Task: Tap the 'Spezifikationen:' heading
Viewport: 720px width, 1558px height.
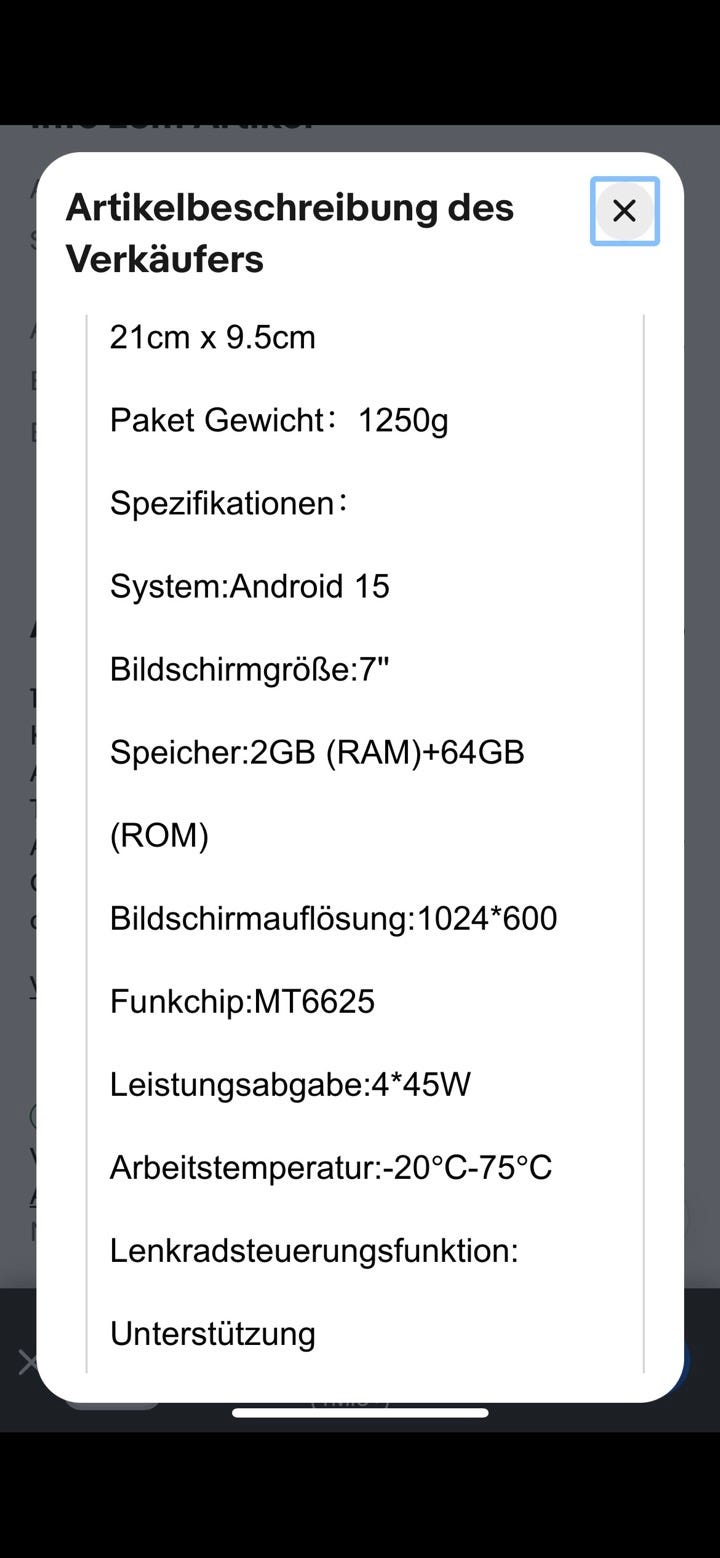Action: 229,503
